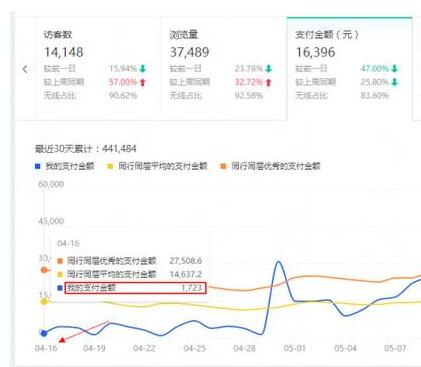
Task: Click the payment amount value 16,396
Action: [x=315, y=52]
